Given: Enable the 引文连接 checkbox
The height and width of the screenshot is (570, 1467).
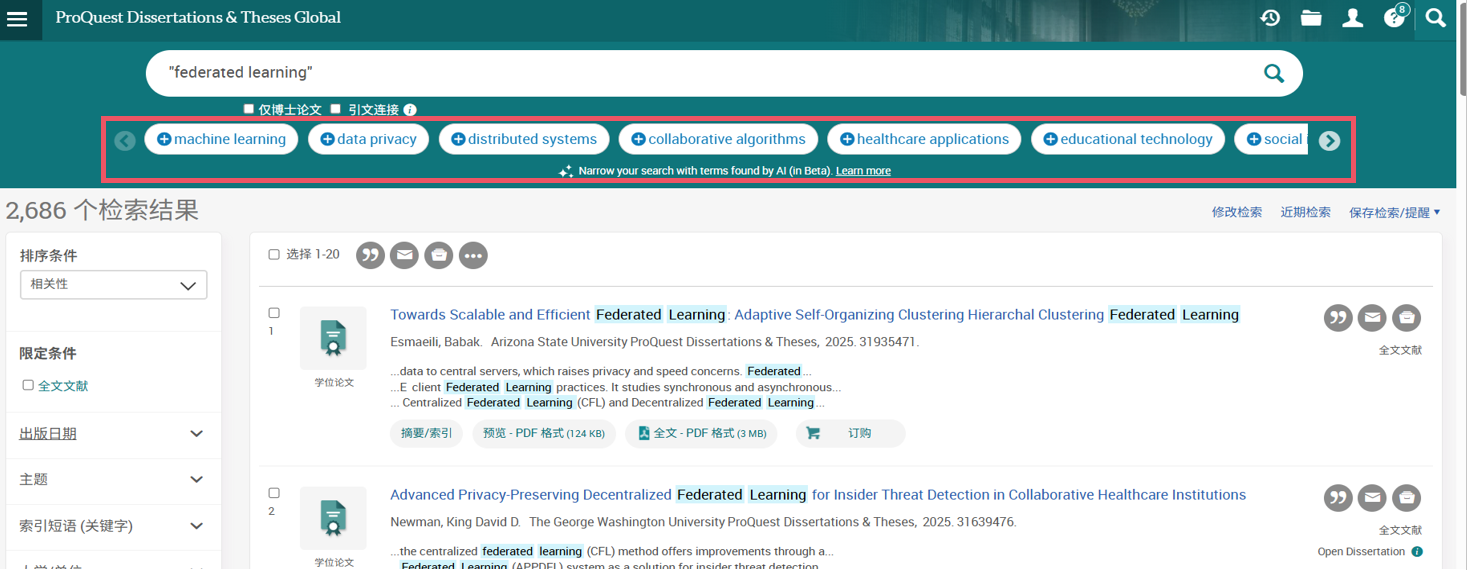Looking at the screenshot, I should click(x=336, y=109).
